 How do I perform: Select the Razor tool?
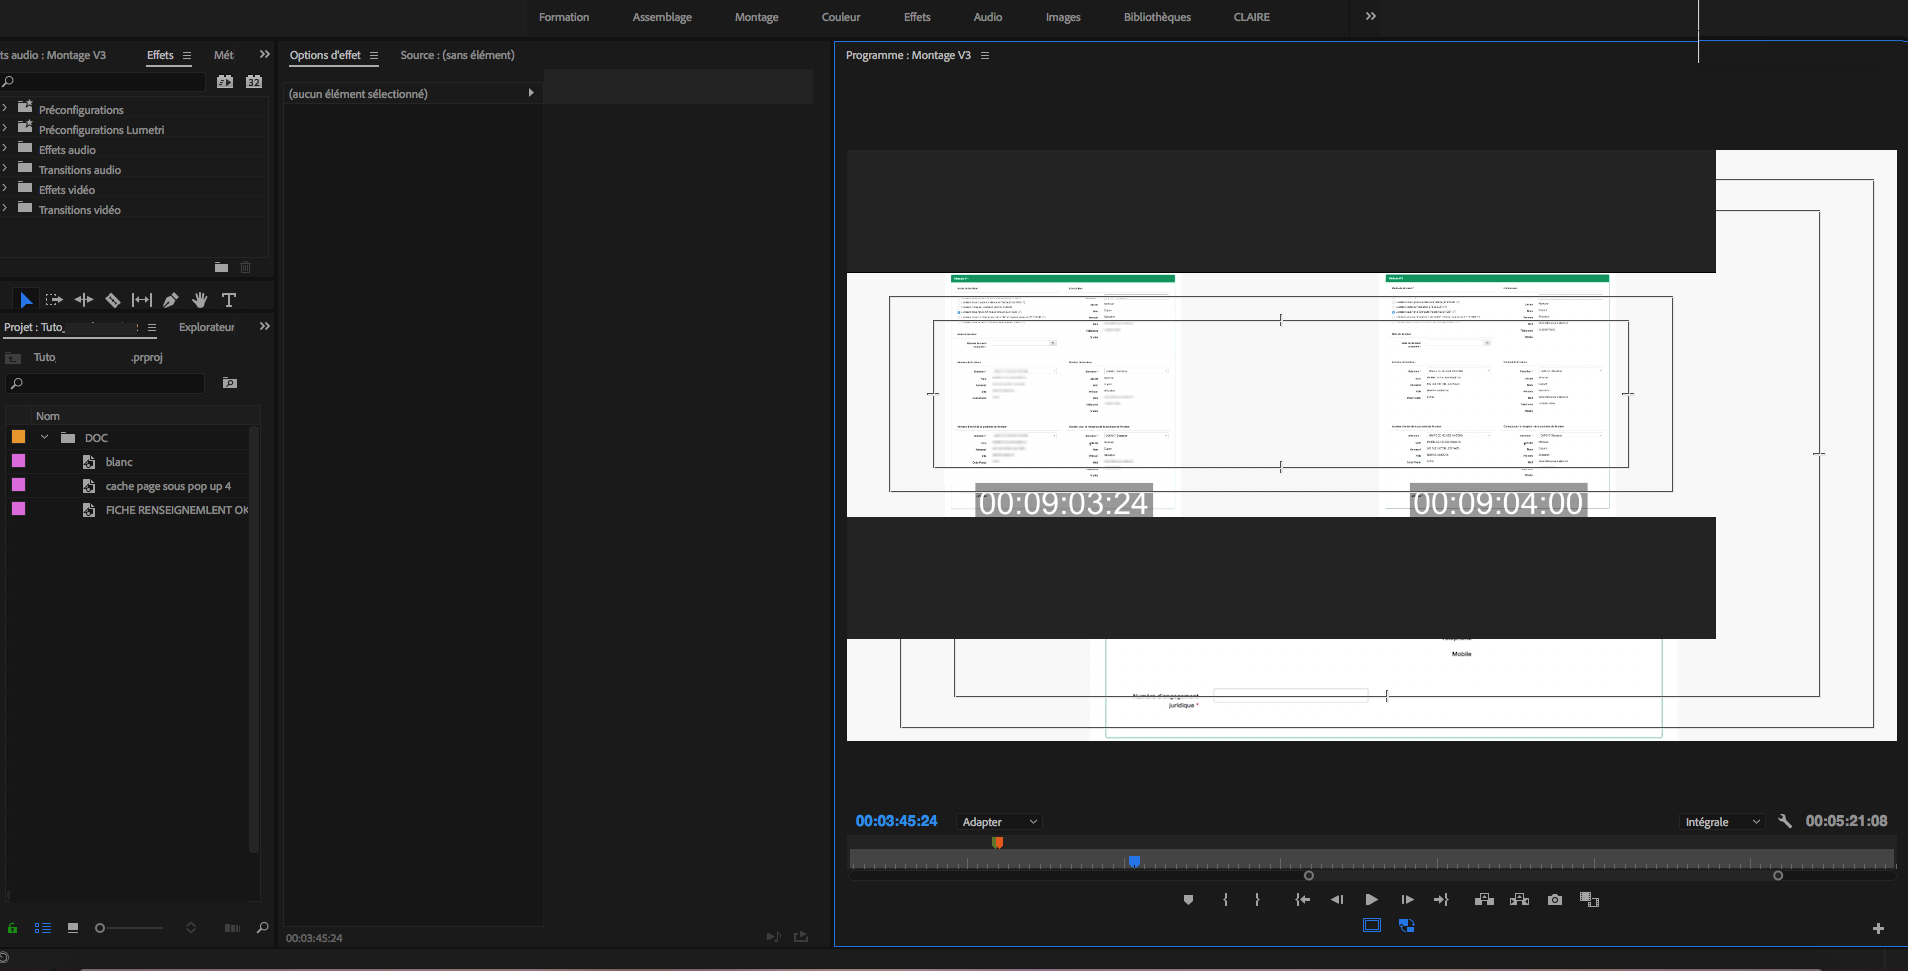point(113,300)
